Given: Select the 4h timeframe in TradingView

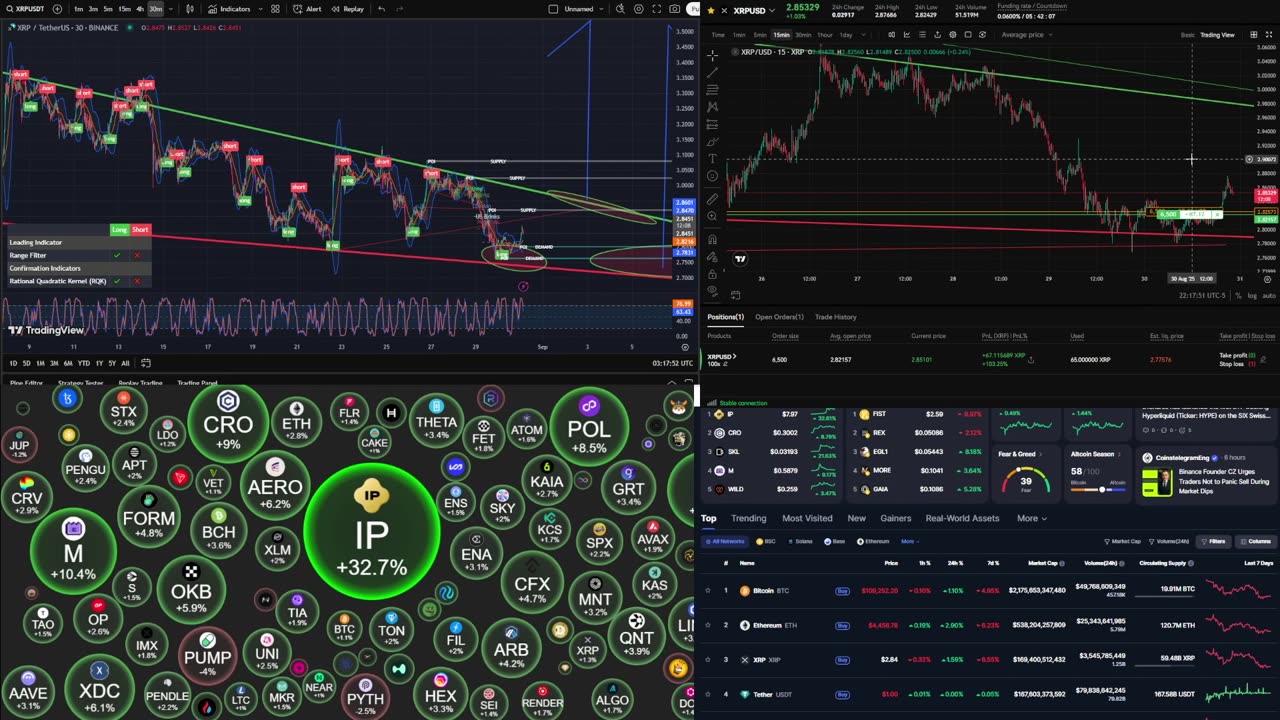Looking at the screenshot, I should point(140,9).
